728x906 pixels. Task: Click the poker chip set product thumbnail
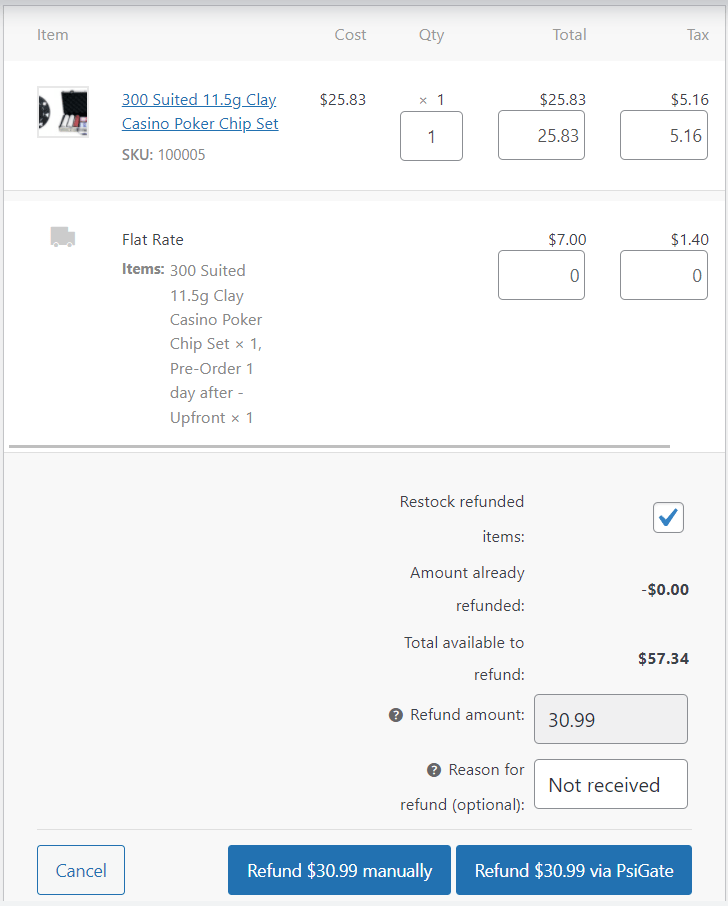pyautogui.click(x=63, y=111)
